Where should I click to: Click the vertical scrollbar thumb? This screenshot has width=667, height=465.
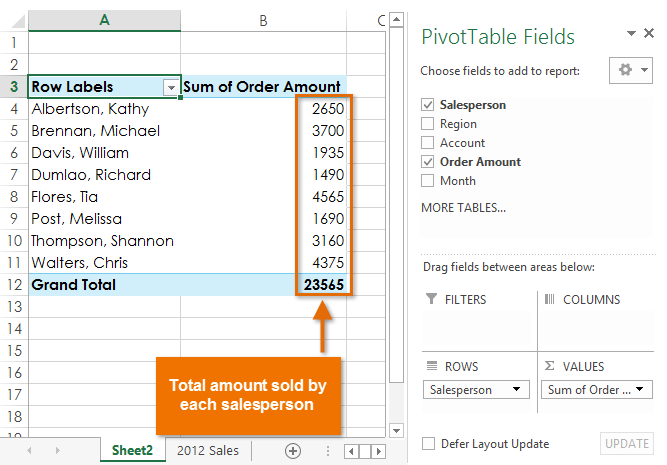pyautogui.click(x=396, y=204)
